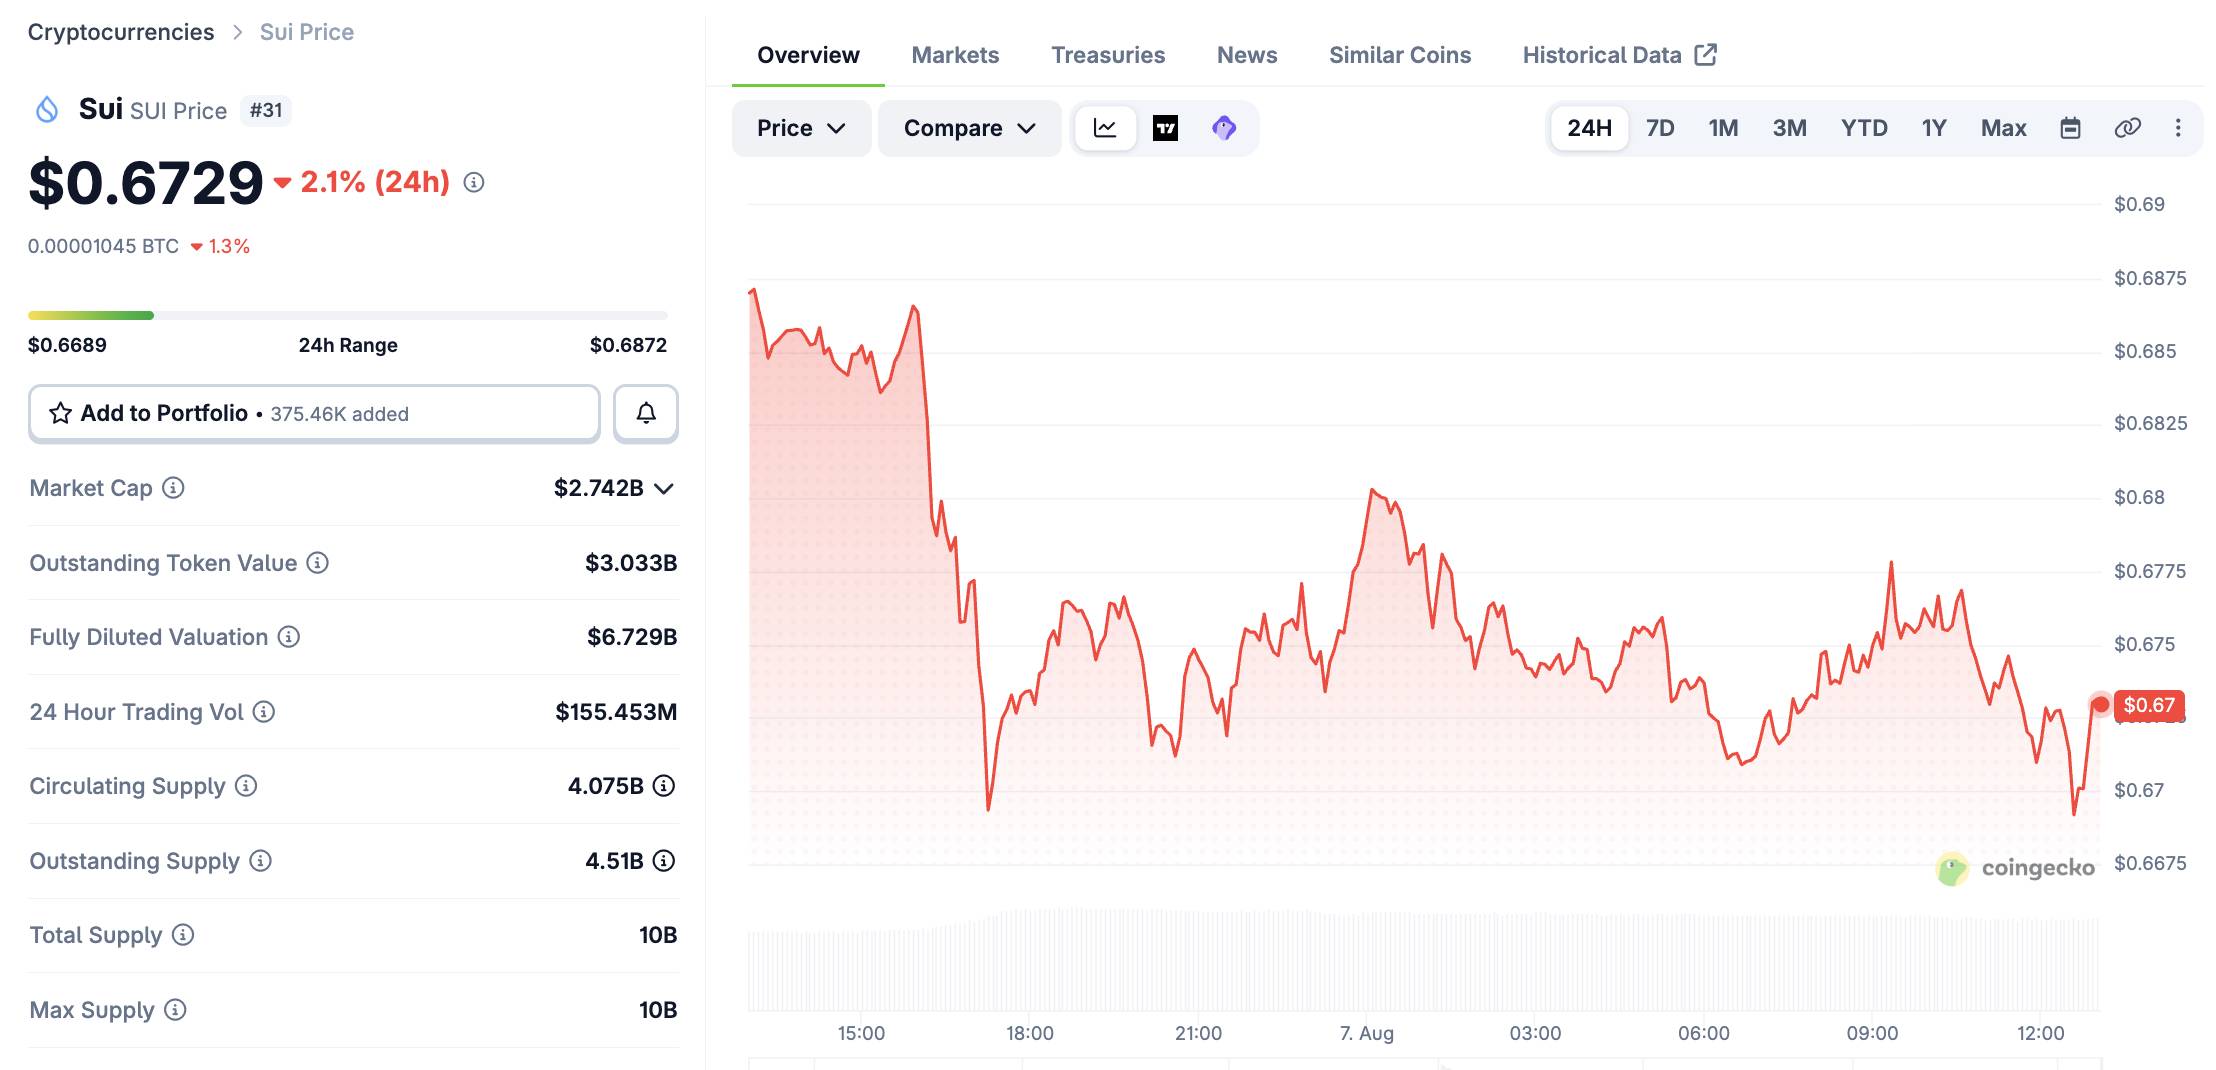Copy chart link via chain icon
2216x1070 pixels.
click(2127, 128)
